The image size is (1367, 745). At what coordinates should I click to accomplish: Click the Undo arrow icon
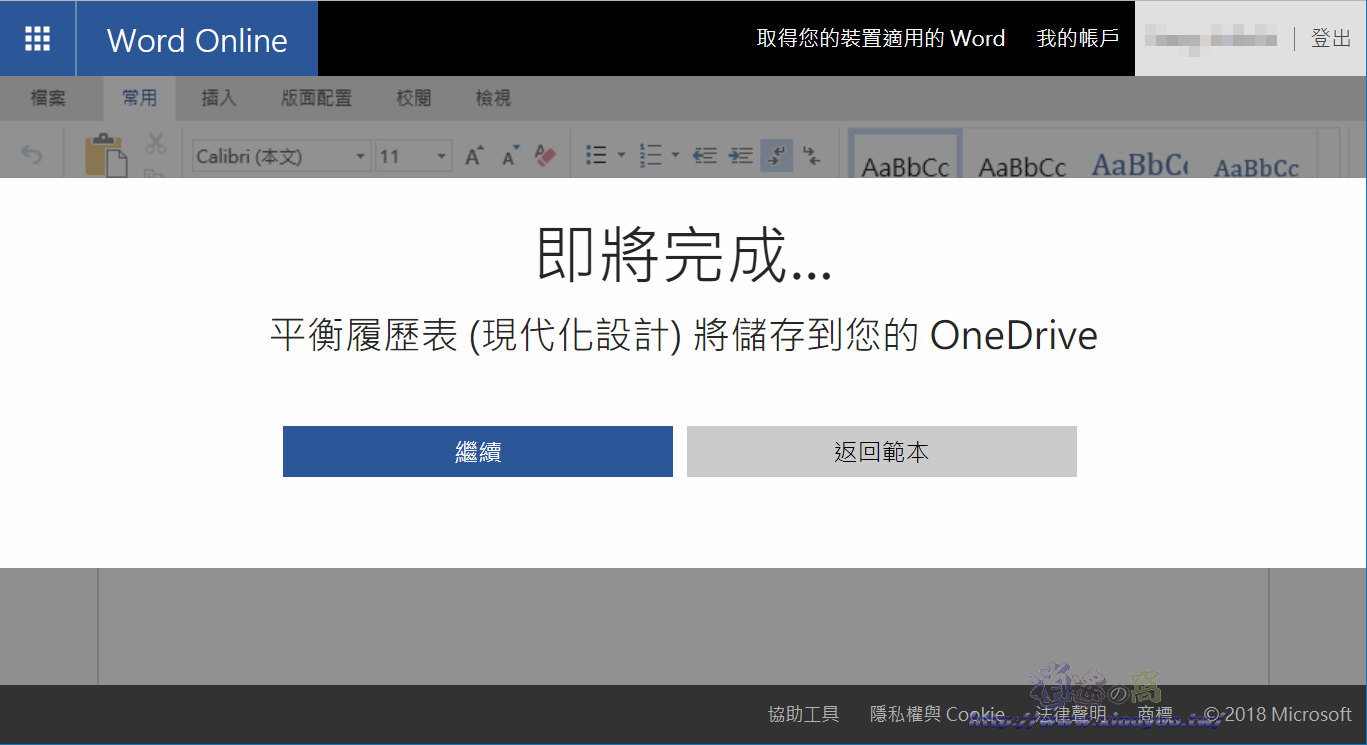pos(32,155)
